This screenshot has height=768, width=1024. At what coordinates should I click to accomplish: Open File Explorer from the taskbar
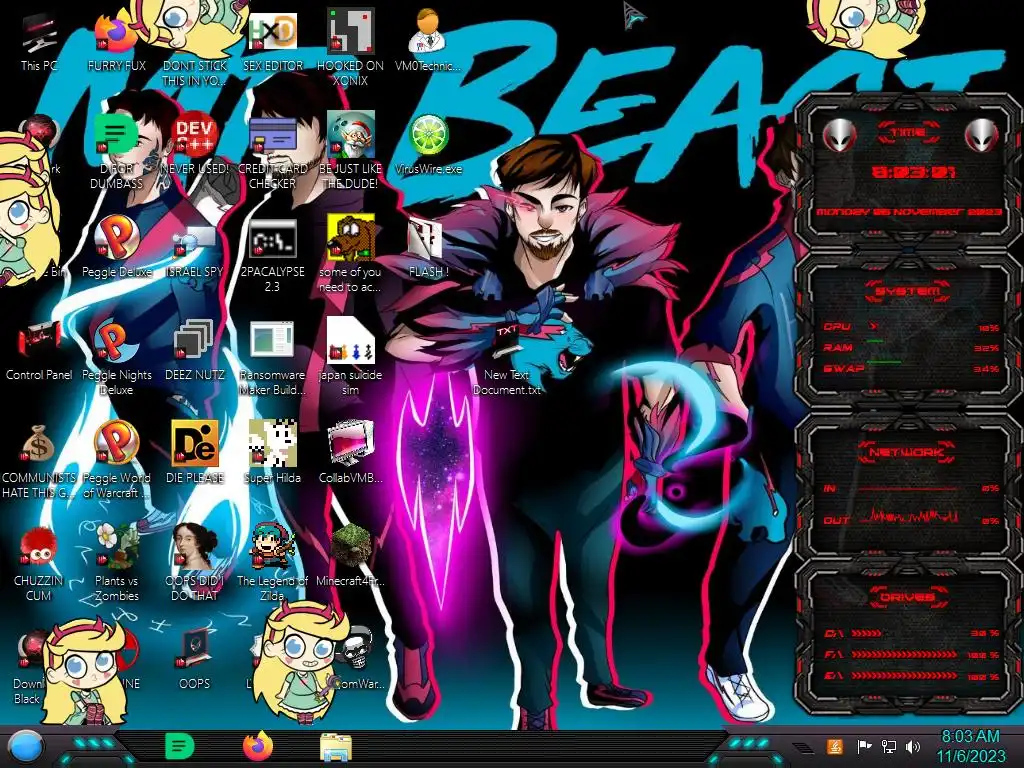tap(336, 748)
